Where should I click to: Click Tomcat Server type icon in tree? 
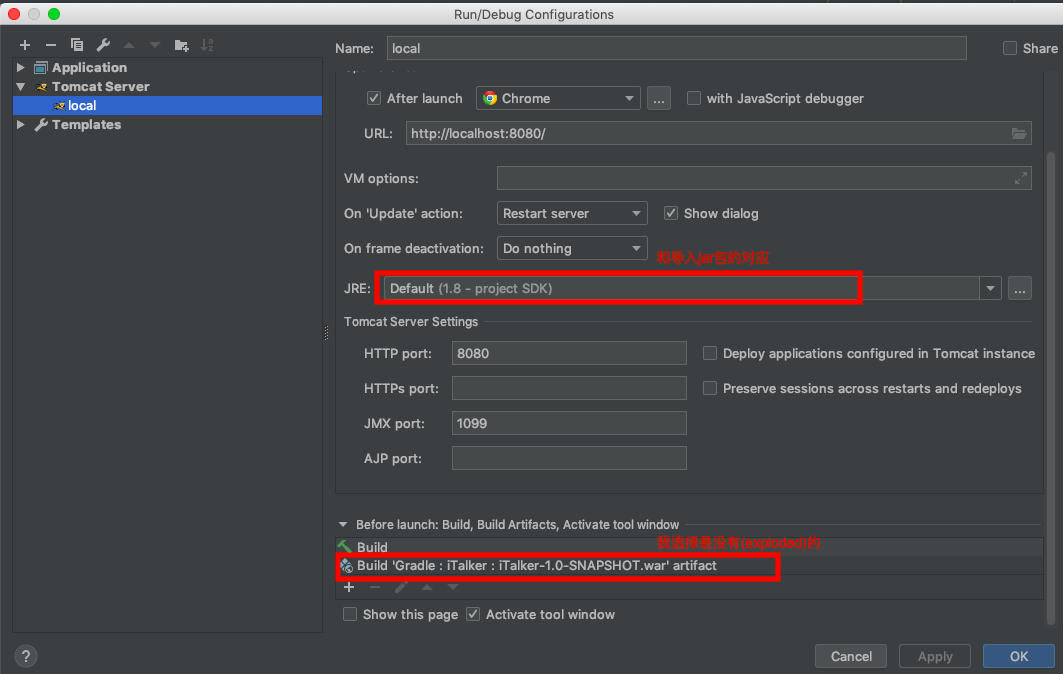[41, 87]
